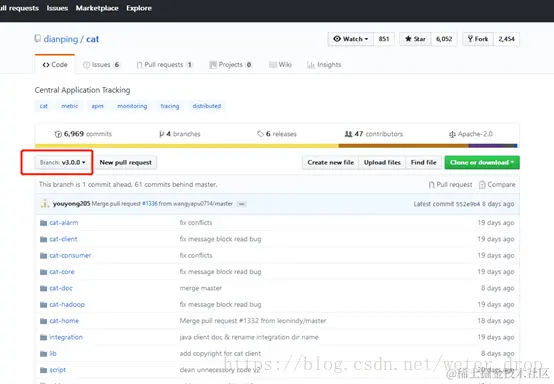Open the cat repository name link

[x=93, y=39]
